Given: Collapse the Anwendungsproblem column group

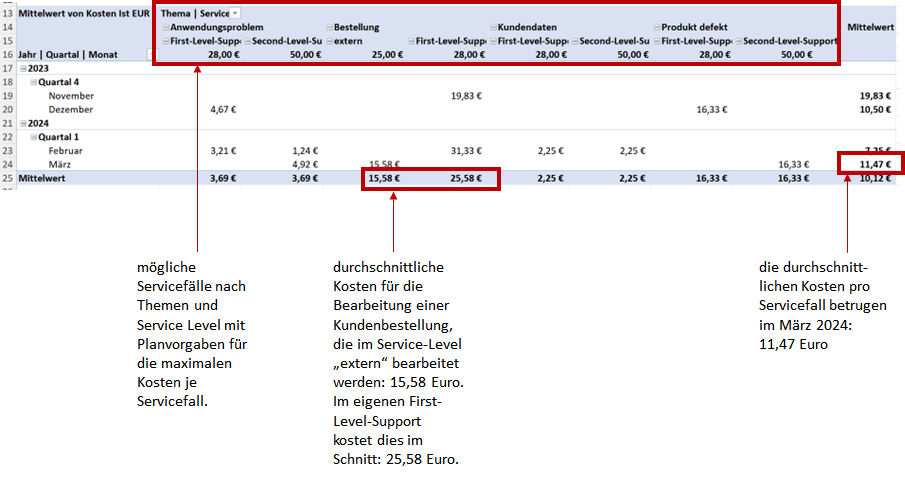Looking at the screenshot, I should (166, 28).
